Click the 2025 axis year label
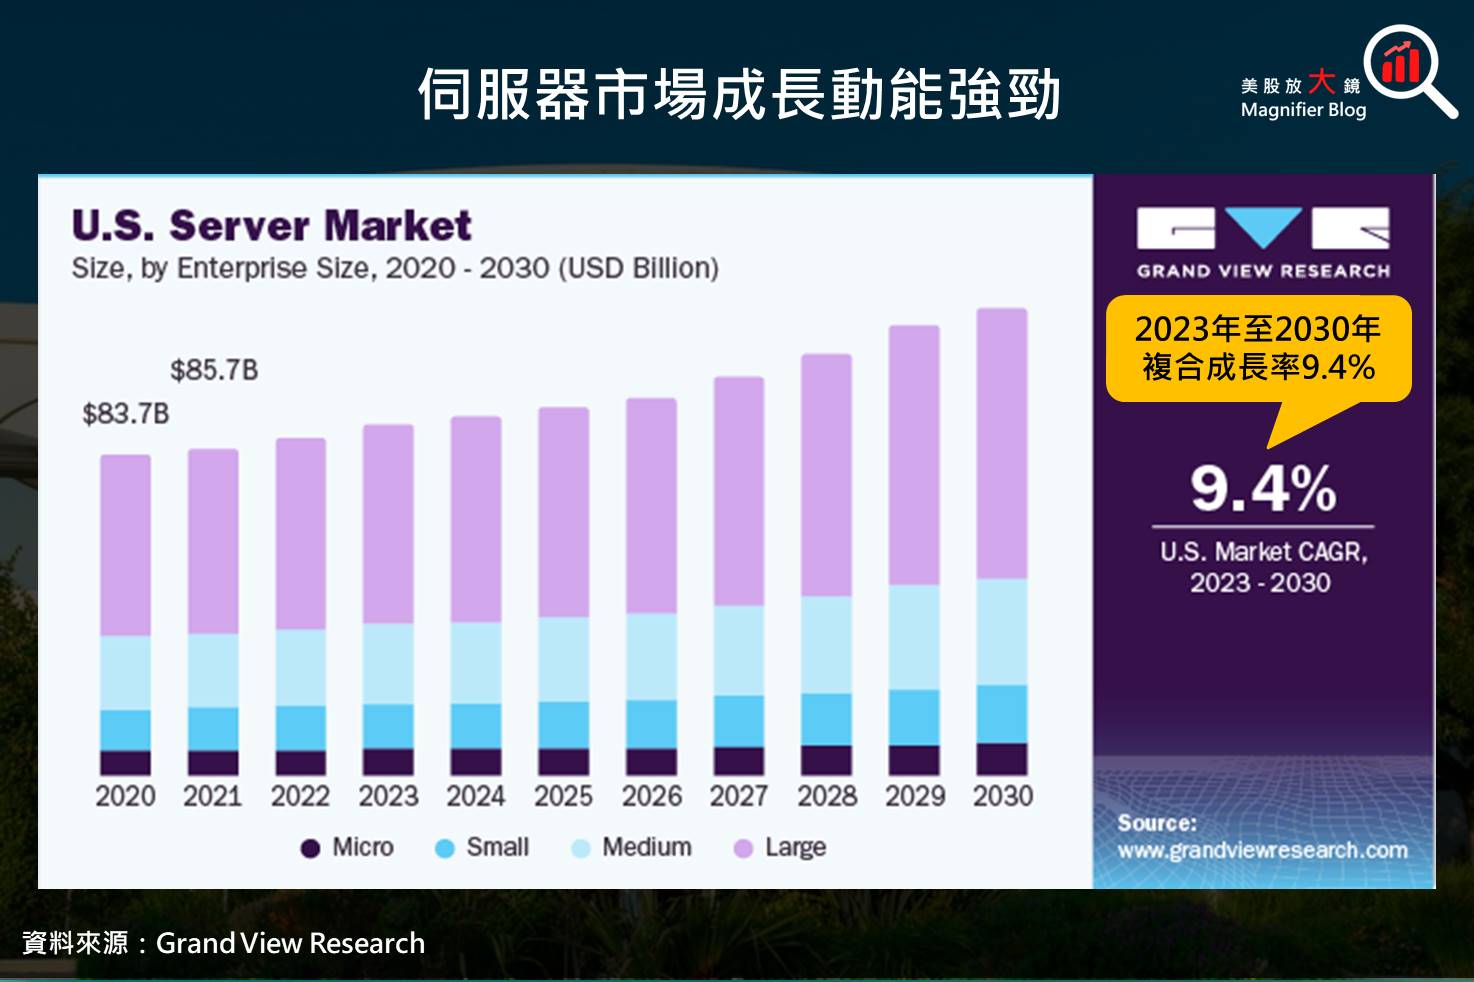The image size is (1474, 982). point(563,796)
